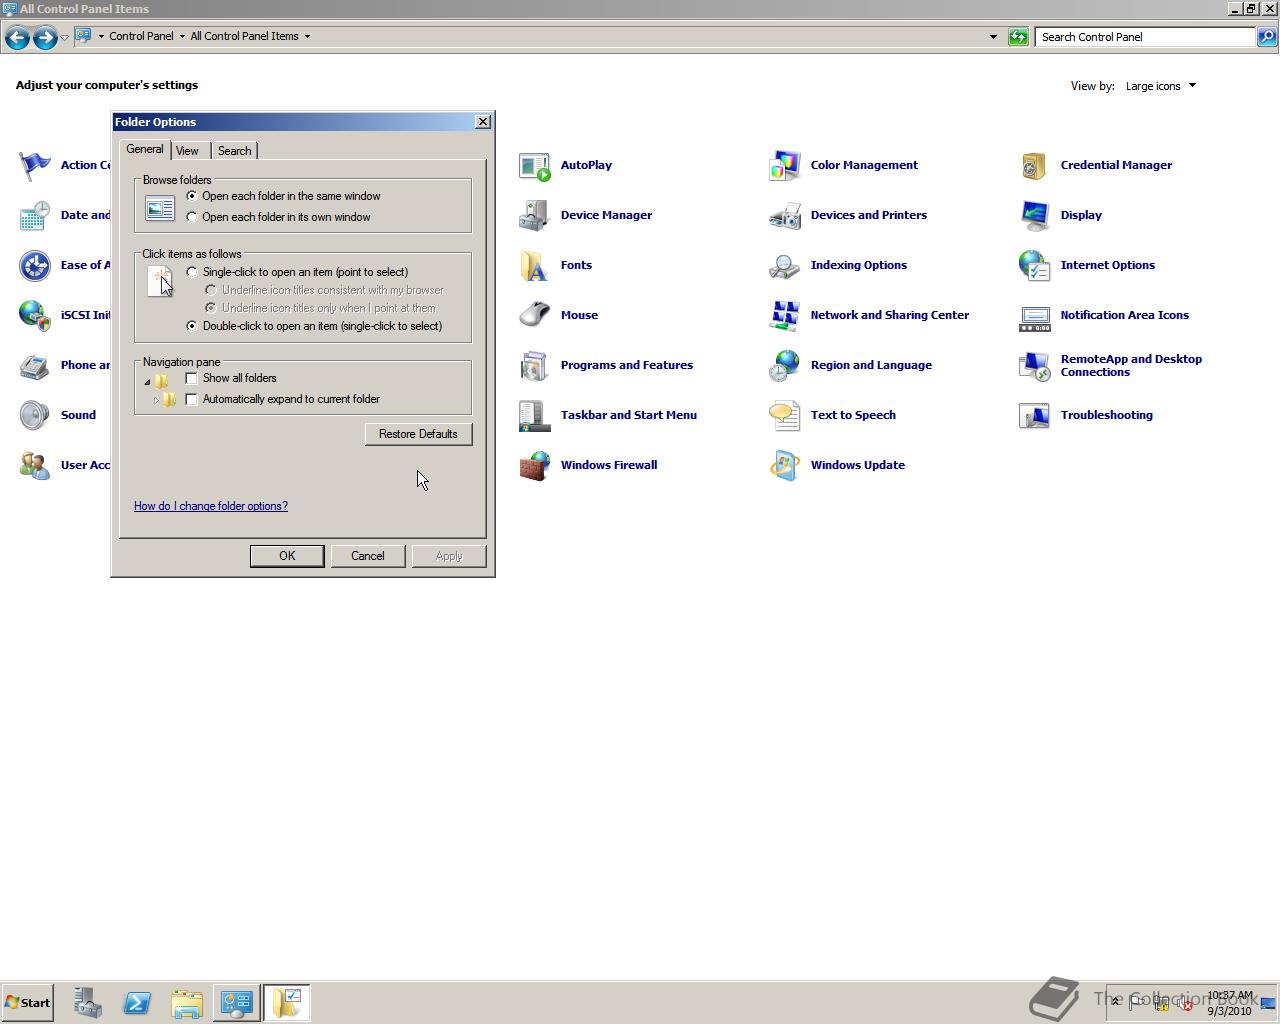This screenshot has height=1024, width=1280.
Task: Select Open each folder in its own window
Action: point(192,217)
